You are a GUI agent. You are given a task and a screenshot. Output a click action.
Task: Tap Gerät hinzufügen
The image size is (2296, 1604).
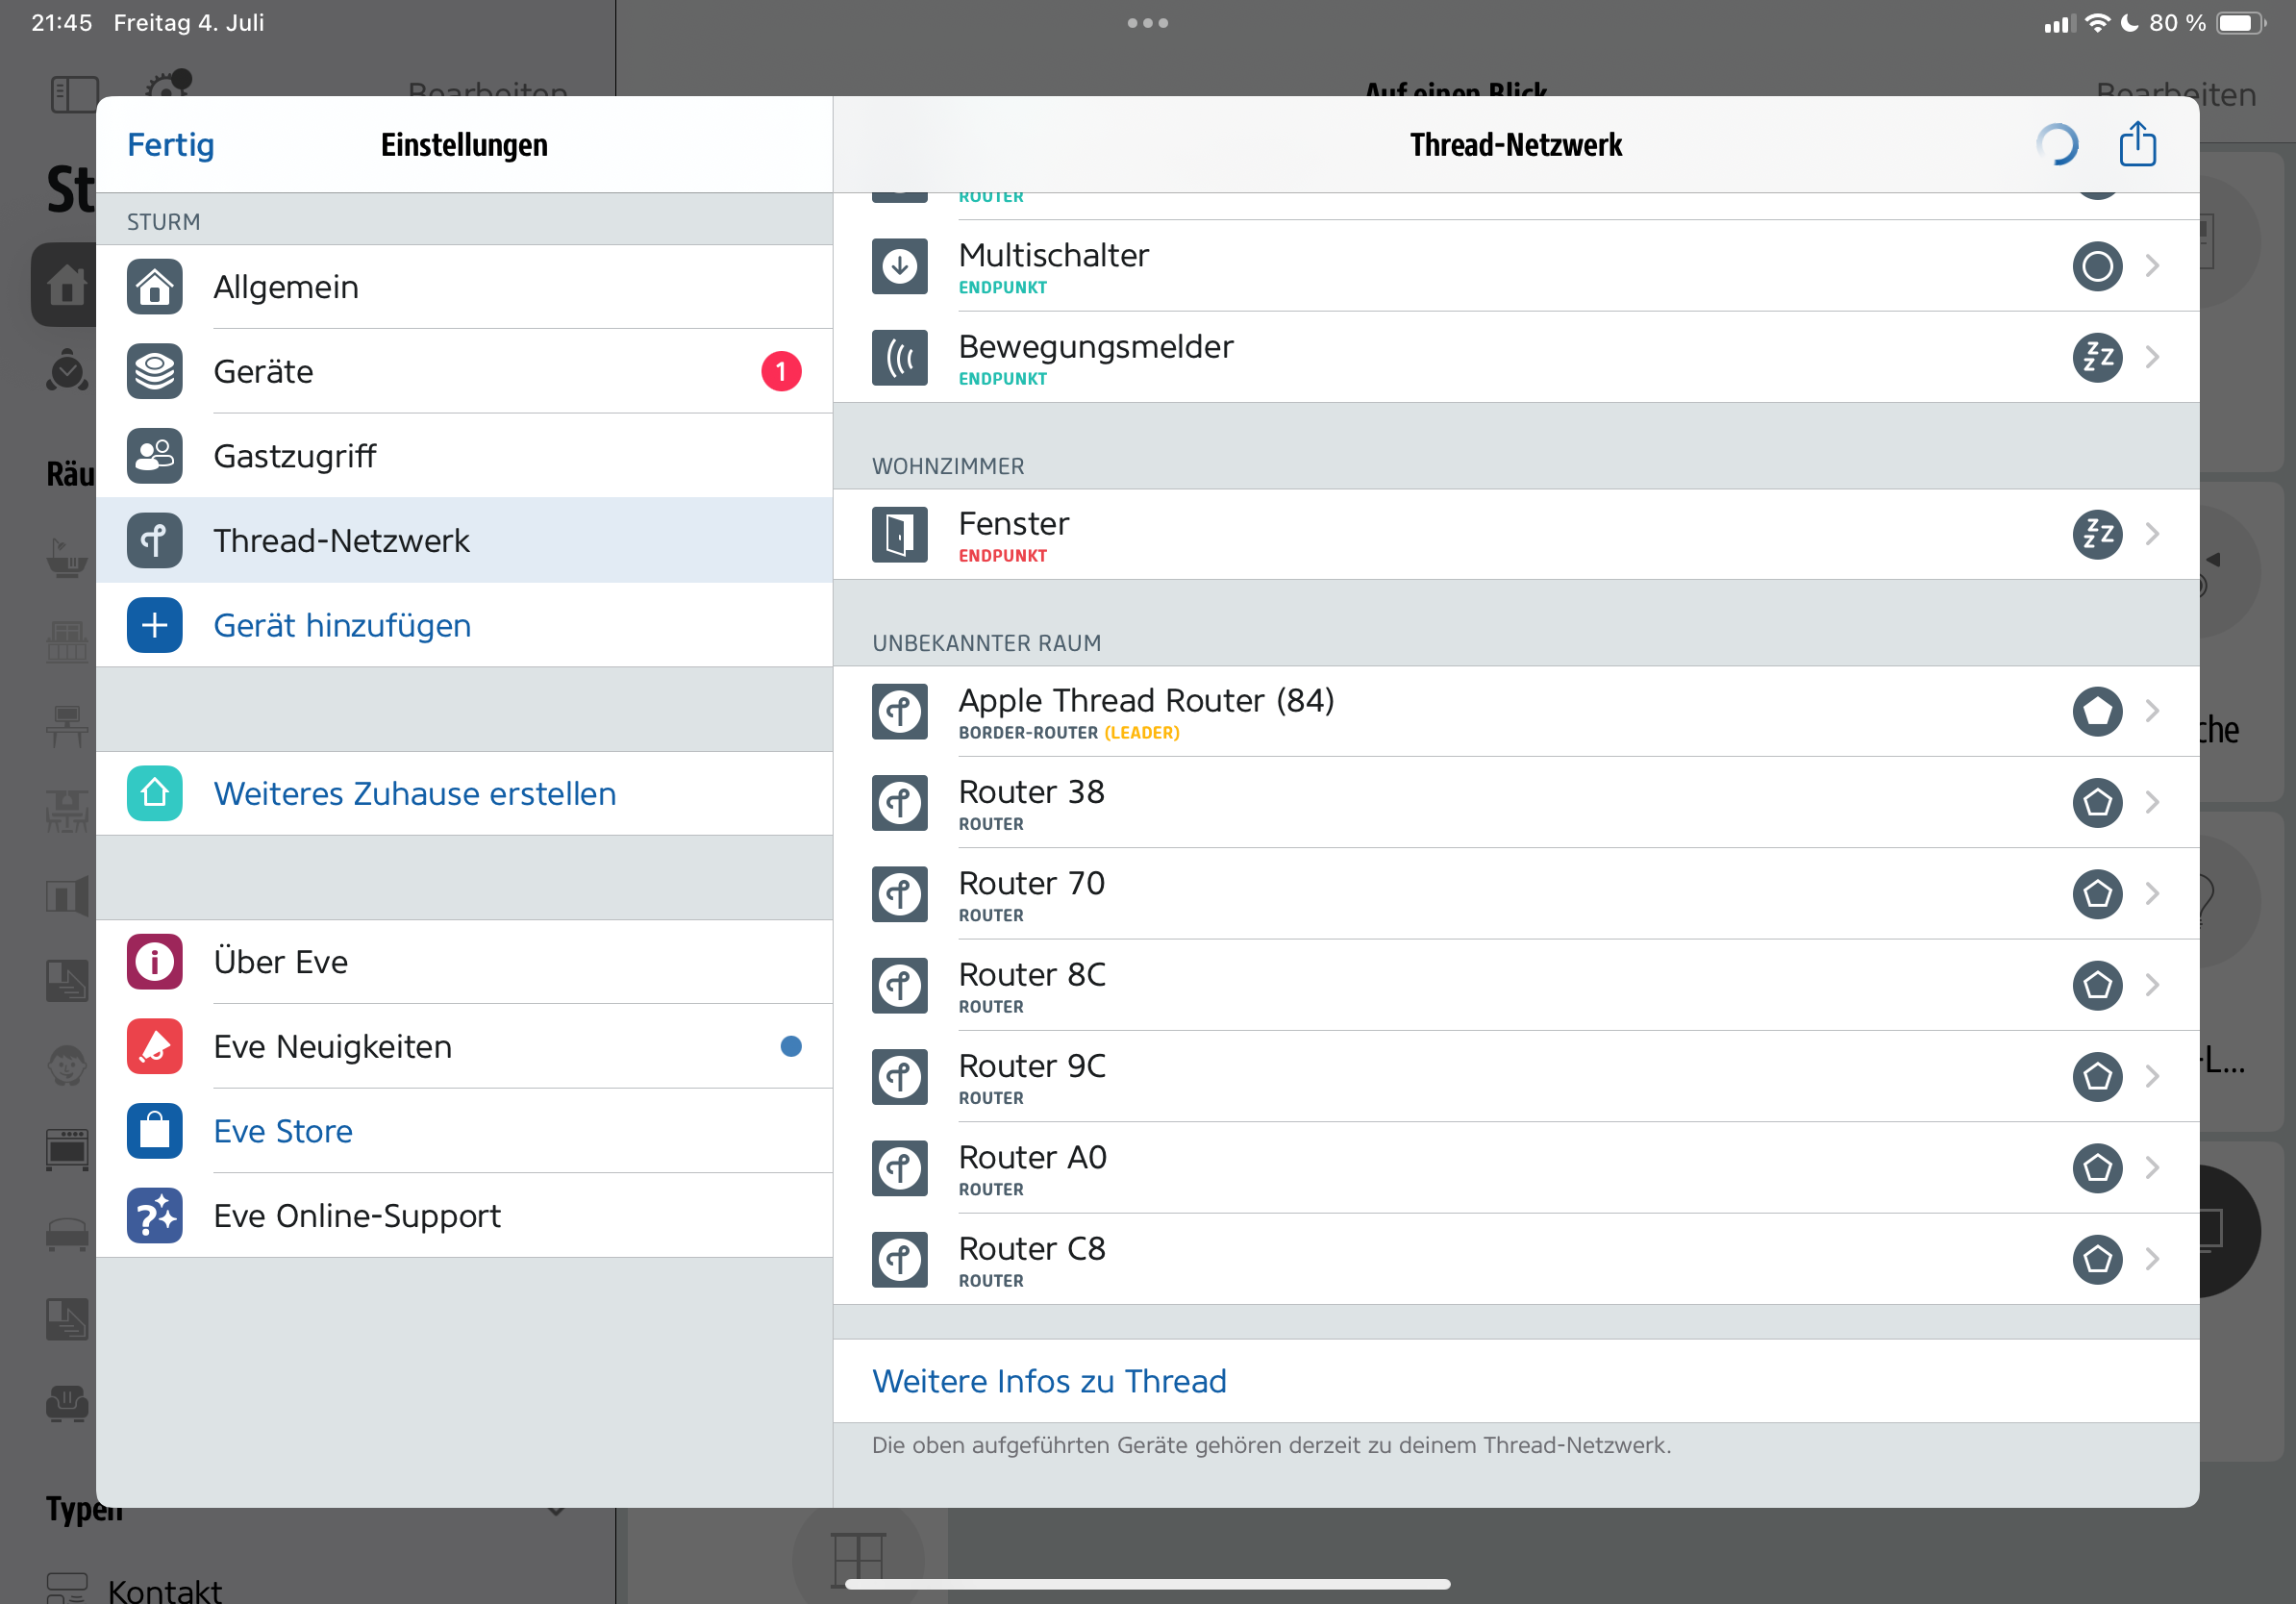point(342,626)
